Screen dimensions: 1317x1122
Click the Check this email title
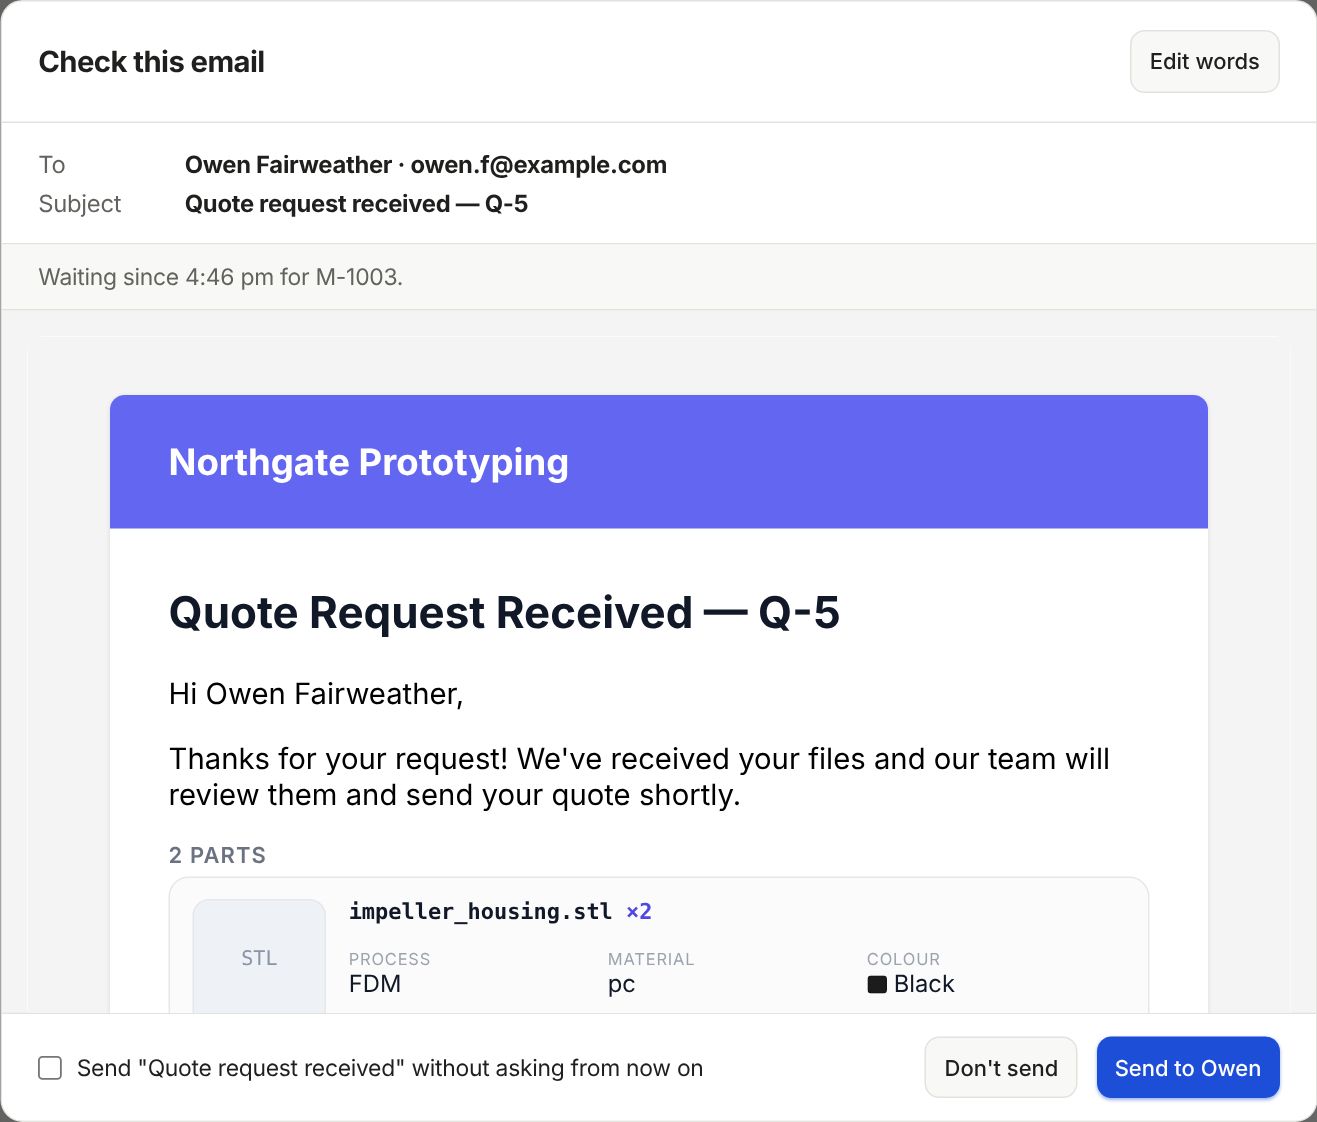152,62
